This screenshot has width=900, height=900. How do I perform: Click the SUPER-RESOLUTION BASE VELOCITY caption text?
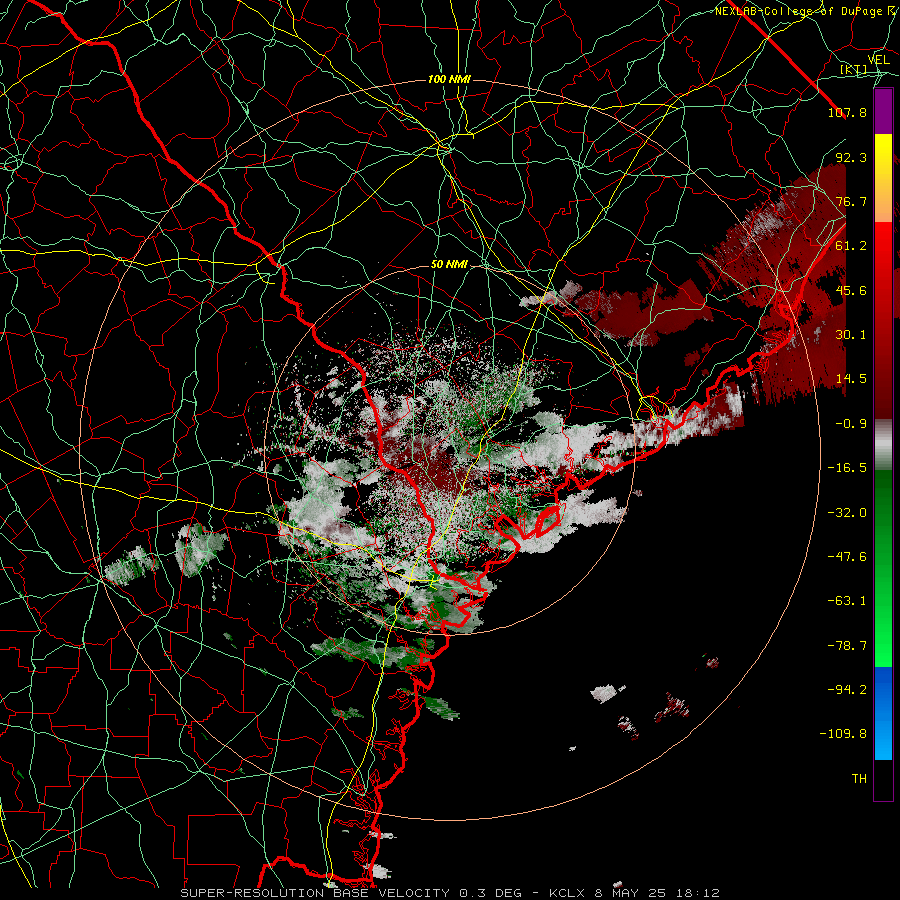point(315,893)
